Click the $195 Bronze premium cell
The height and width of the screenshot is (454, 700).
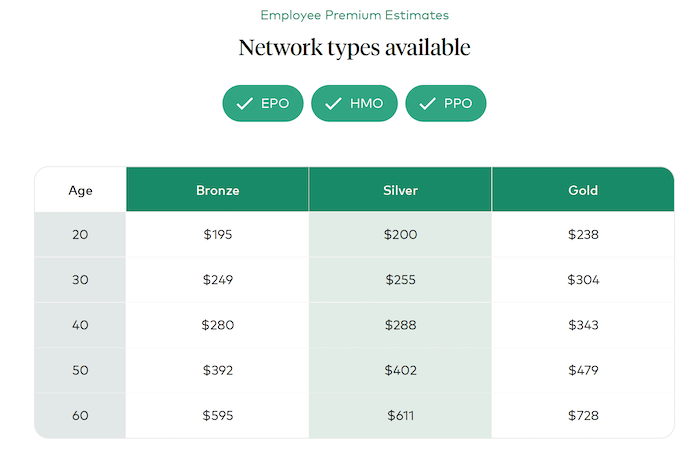[217, 235]
